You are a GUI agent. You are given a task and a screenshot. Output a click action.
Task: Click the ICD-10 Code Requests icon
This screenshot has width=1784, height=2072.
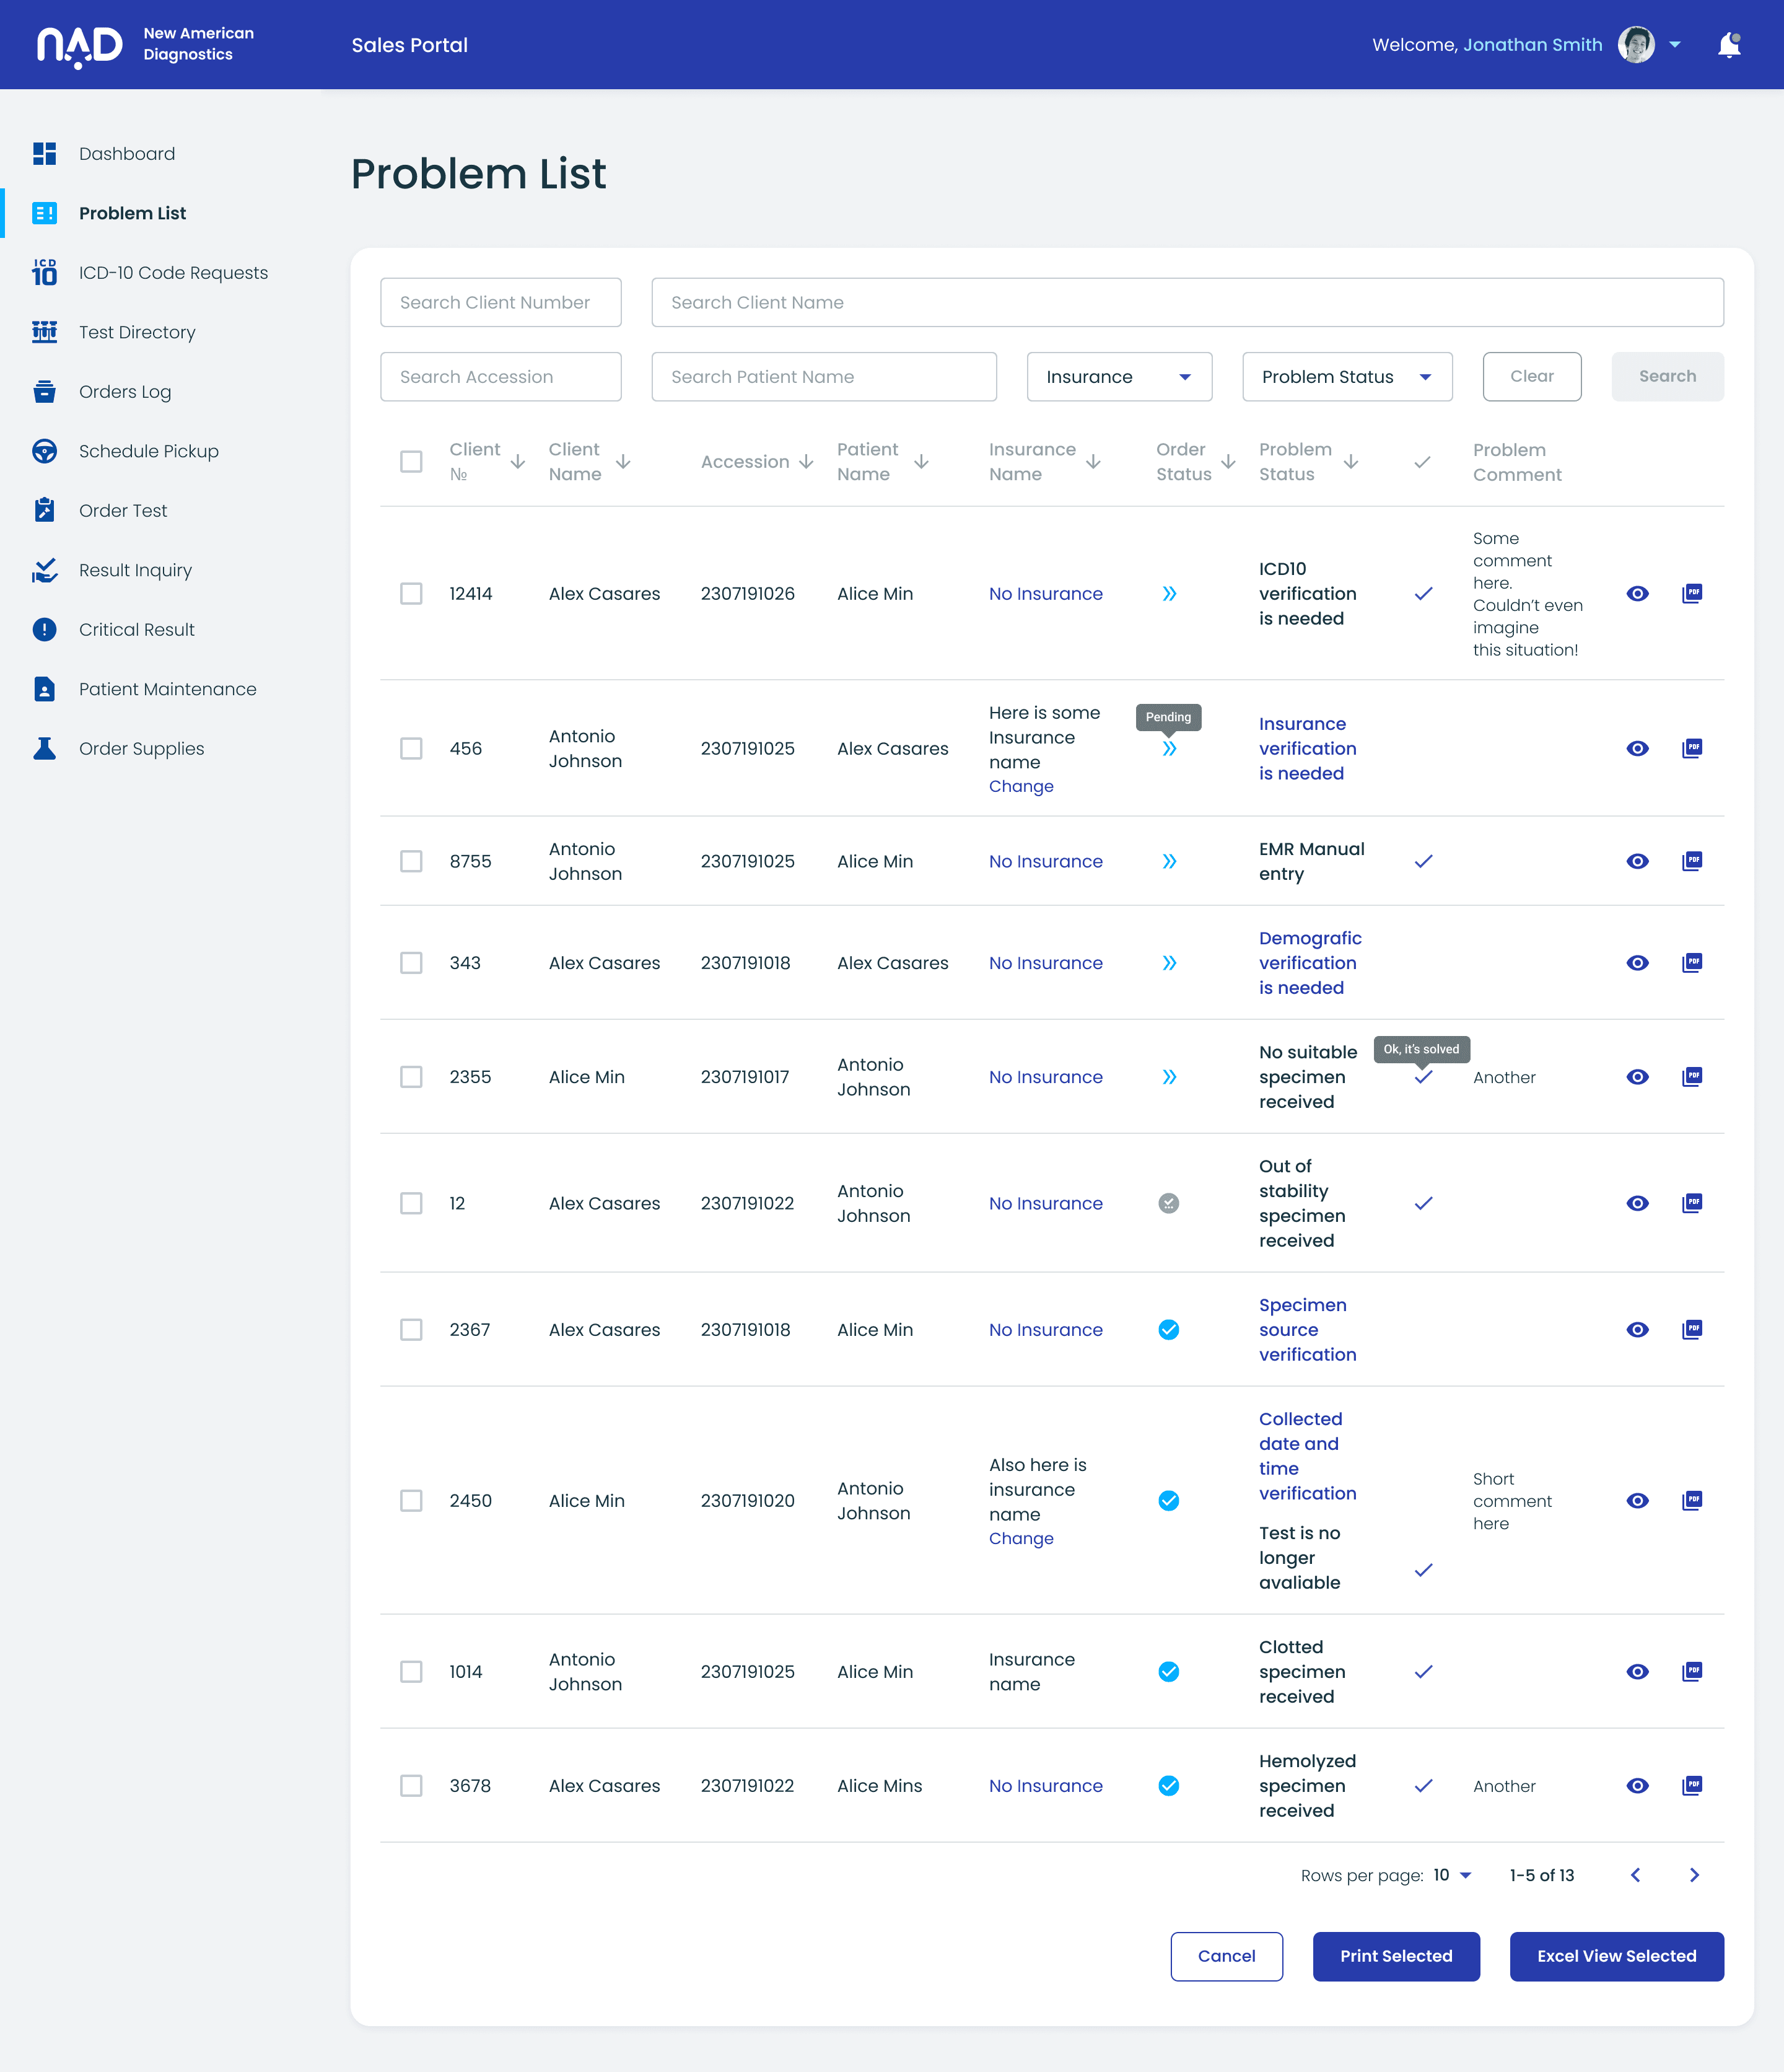tap(44, 272)
